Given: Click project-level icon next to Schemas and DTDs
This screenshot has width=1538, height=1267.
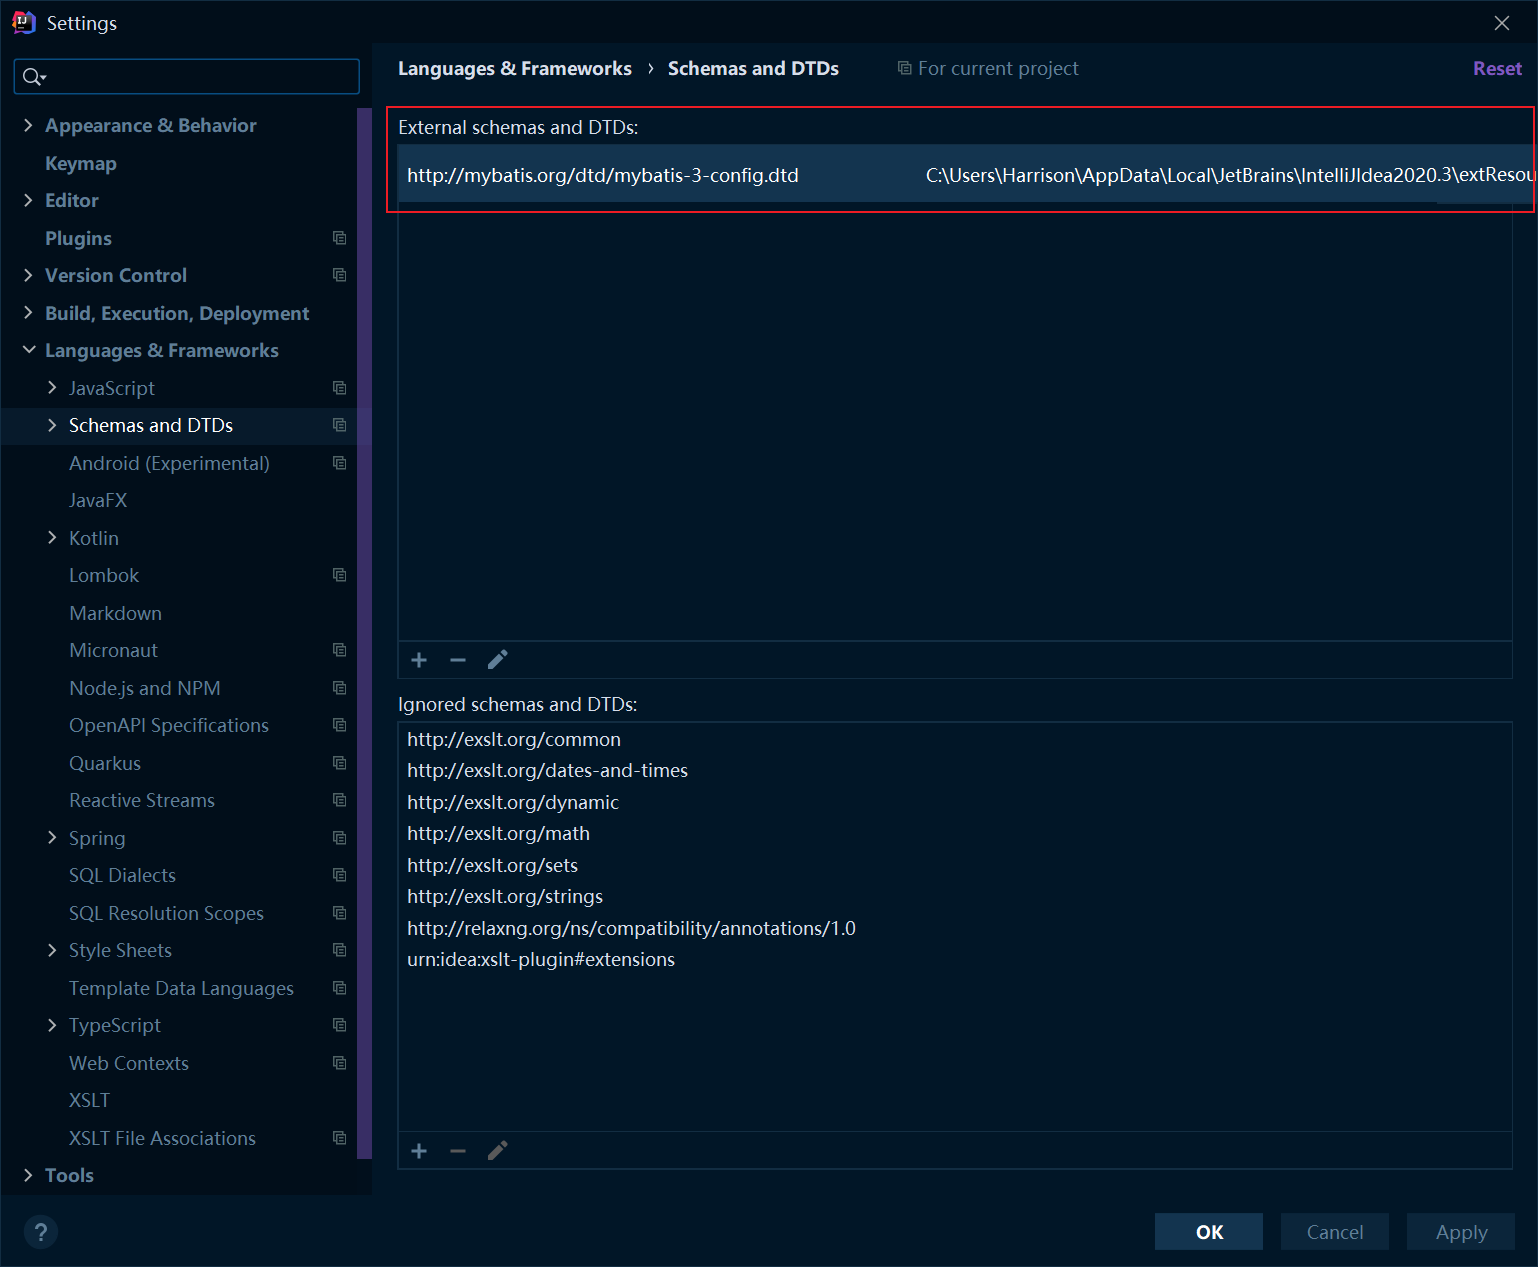Looking at the screenshot, I should pos(340,425).
